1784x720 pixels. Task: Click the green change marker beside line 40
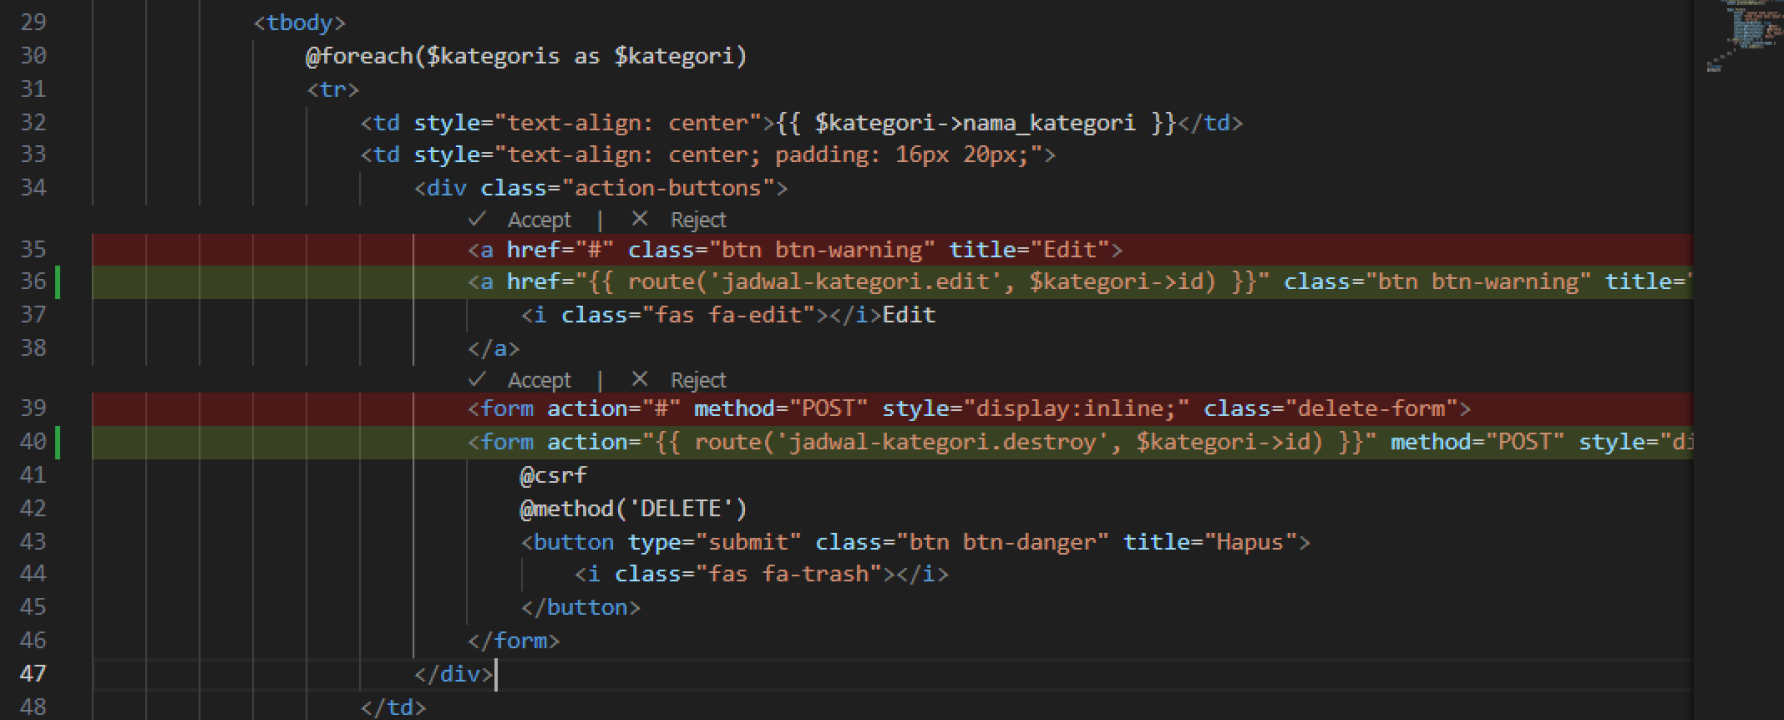(x=58, y=442)
